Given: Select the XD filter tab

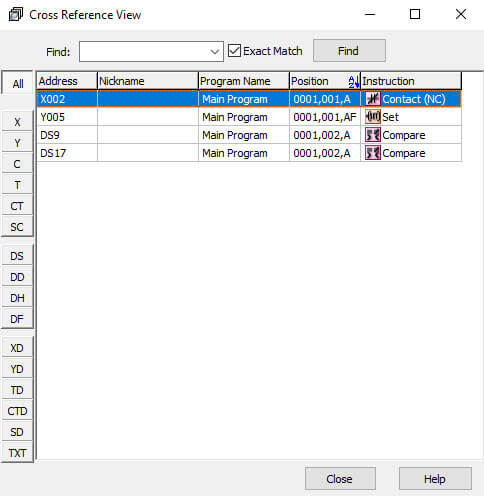Looking at the screenshot, I should 17,348.
